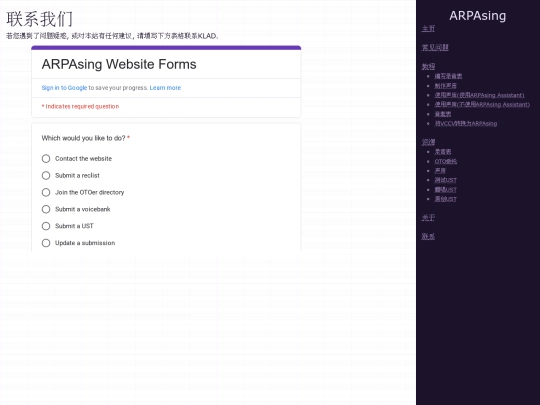
Task: Open the 教程 (tutorials) sidebar section
Action: pyautogui.click(x=428, y=66)
